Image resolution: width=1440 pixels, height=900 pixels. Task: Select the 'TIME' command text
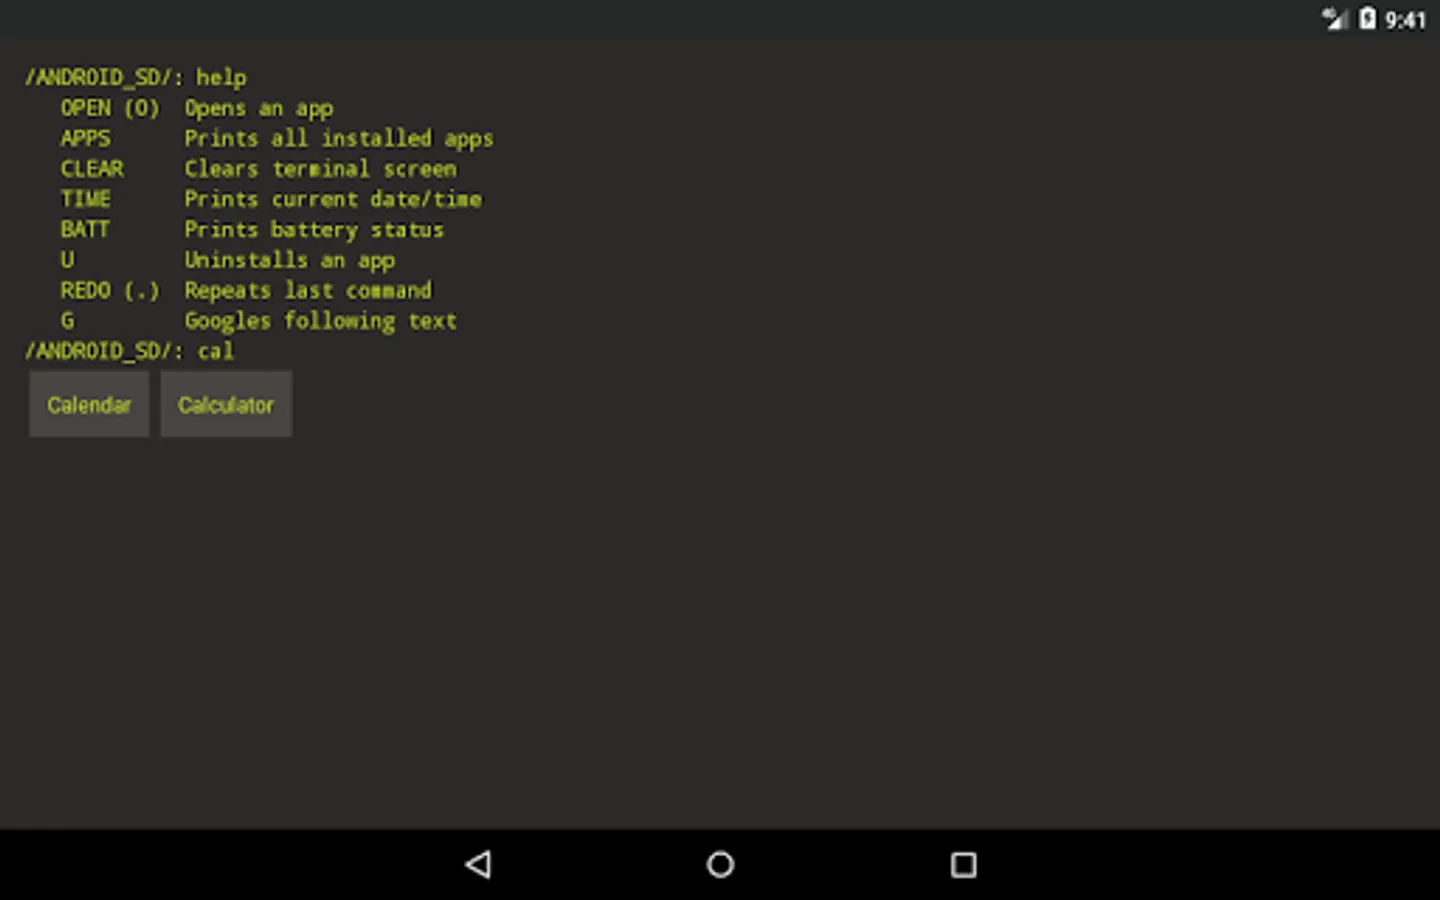point(85,199)
